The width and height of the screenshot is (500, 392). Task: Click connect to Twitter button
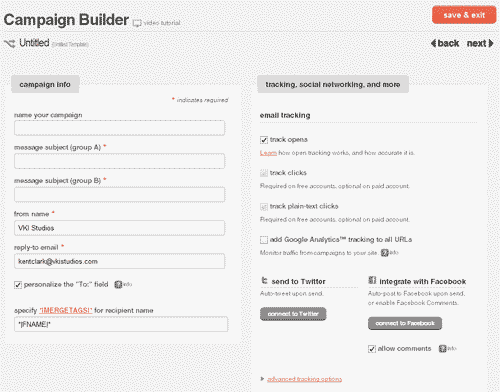point(293,314)
